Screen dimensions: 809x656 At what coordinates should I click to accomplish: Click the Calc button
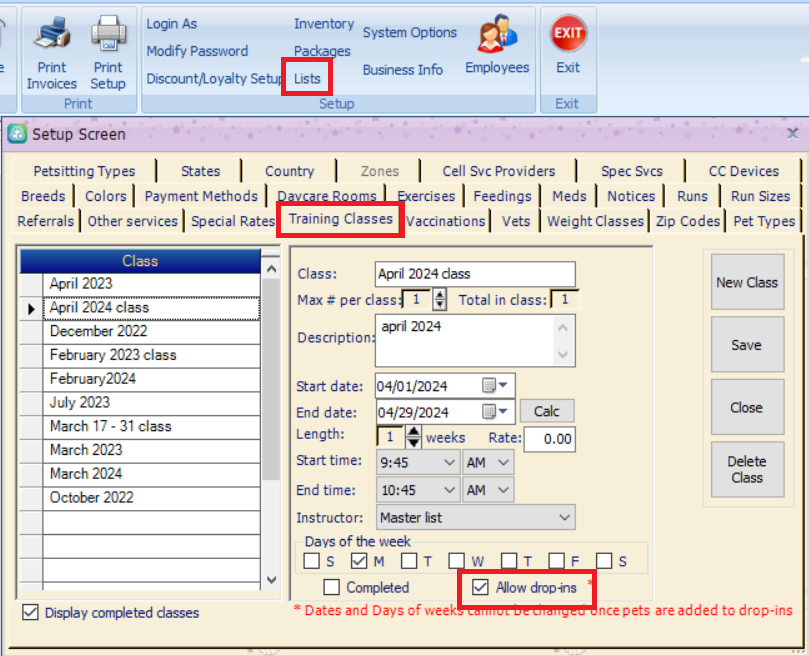click(x=546, y=411)
